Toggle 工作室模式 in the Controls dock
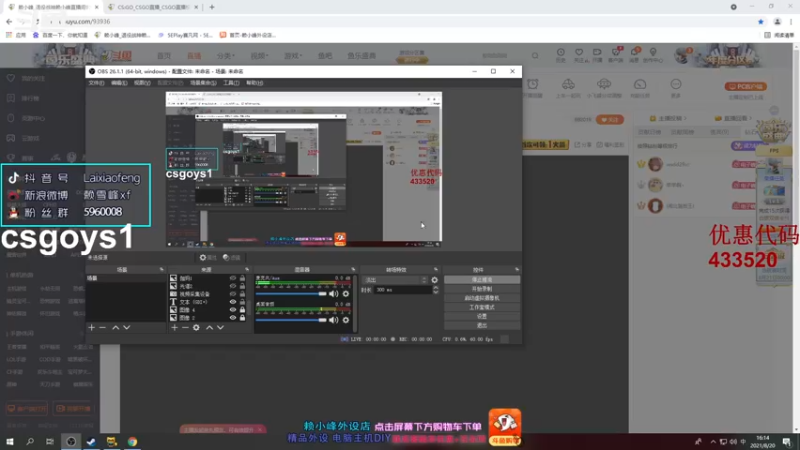This screenshot has width=800, height=450. pyautogui.click(x=482, y=308)
